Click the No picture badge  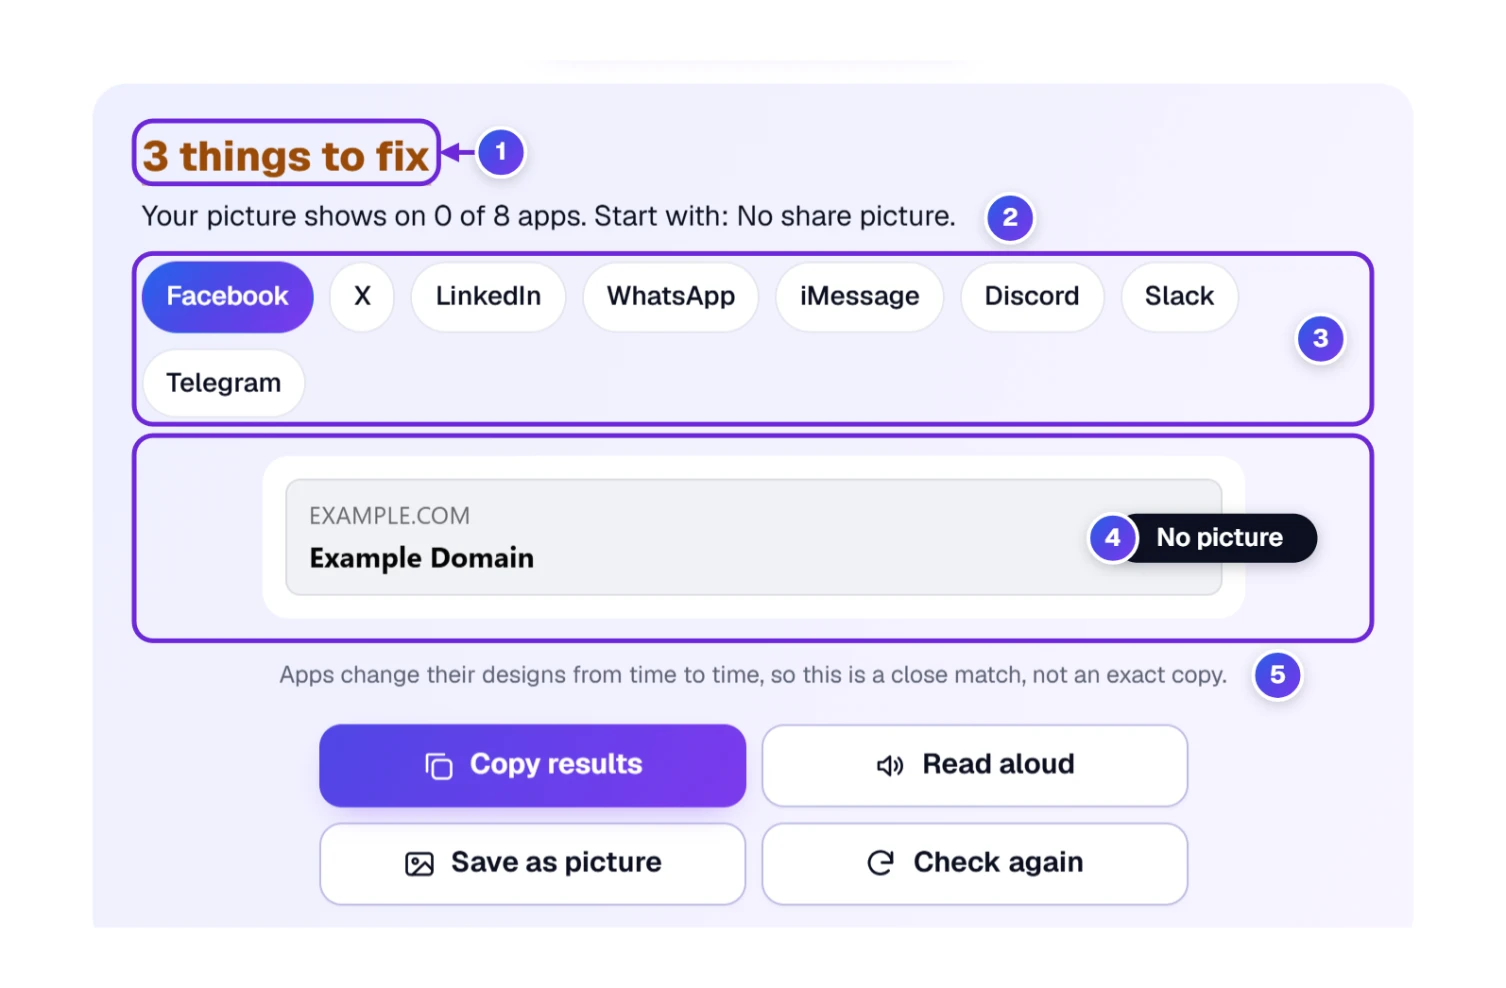click(x=1219, y=538)
